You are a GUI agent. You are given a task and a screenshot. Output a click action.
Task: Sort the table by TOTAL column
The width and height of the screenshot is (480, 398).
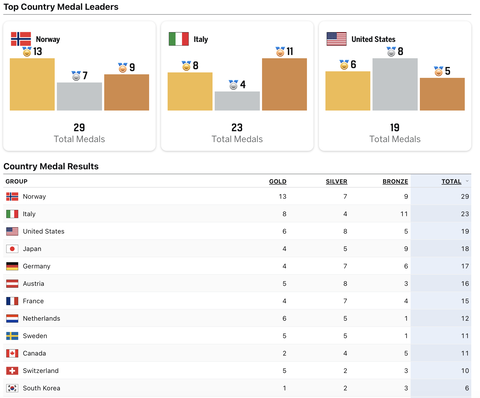[x=451, y=181]
